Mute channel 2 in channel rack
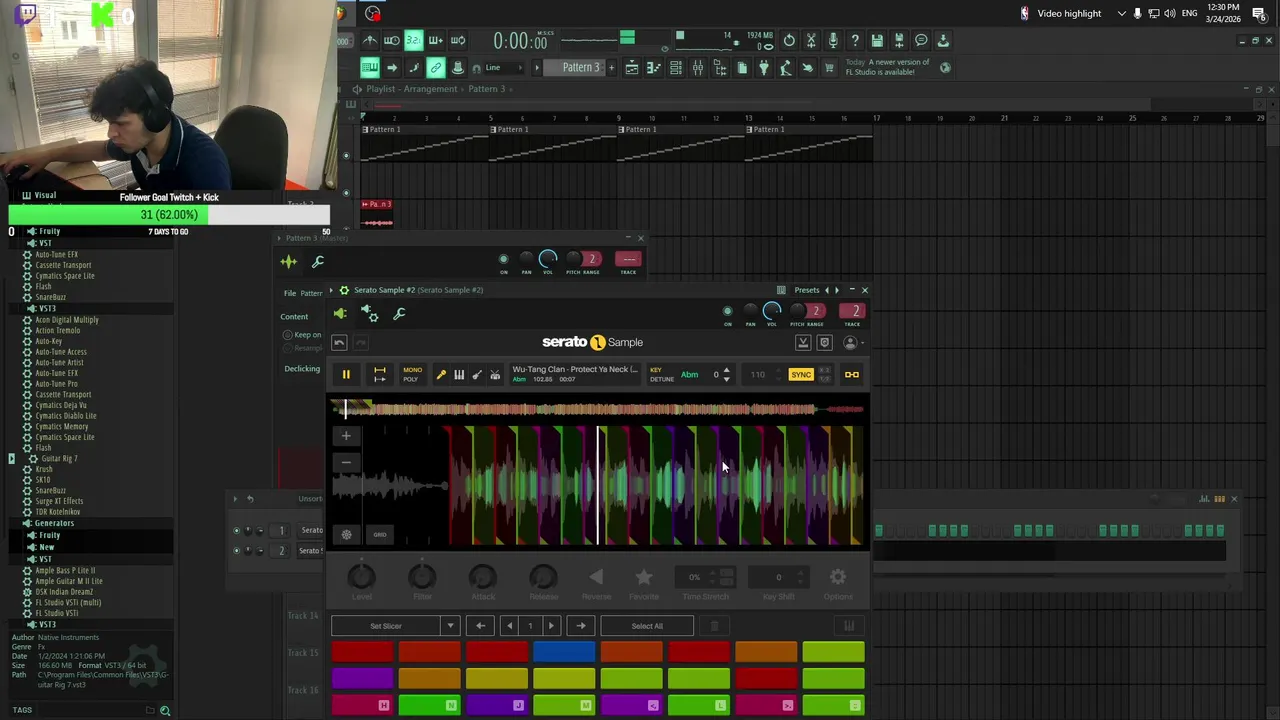1280x720 pixels. click(x=236, y=551)
